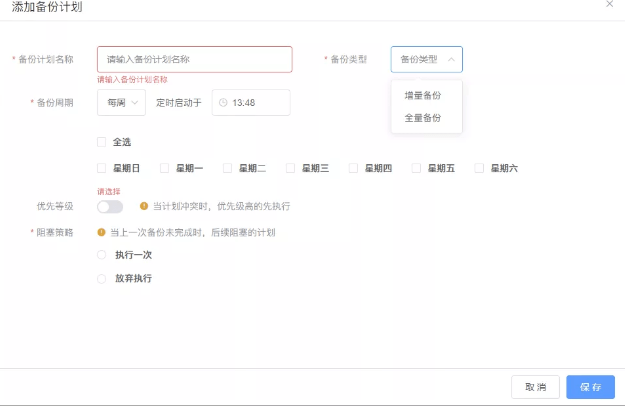Click the info icon beside blocking strategy hint
This screenshot has height=406, width=625.
pos(101,232)
